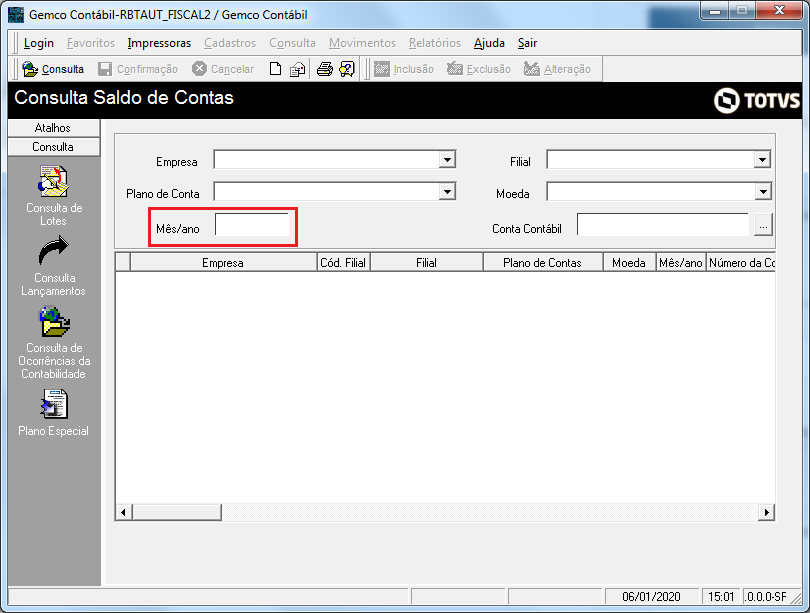Viewport: 810px width, 613px height.
Task: Click the 06/01/2020 date in status bar
Action: pyautogui.click(x=651, y=597)
